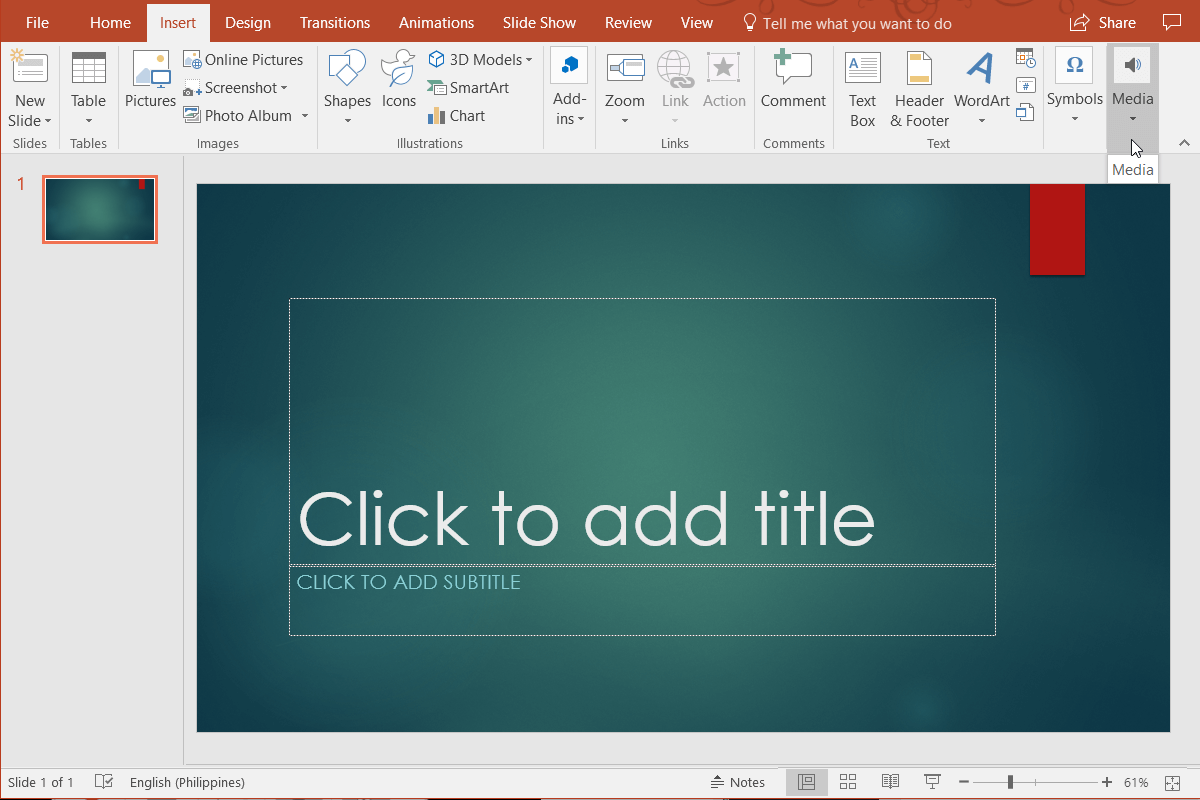This screenshot has width=1200, height=800.
Task: Open the File tab
Action: [x=37, y=22]
